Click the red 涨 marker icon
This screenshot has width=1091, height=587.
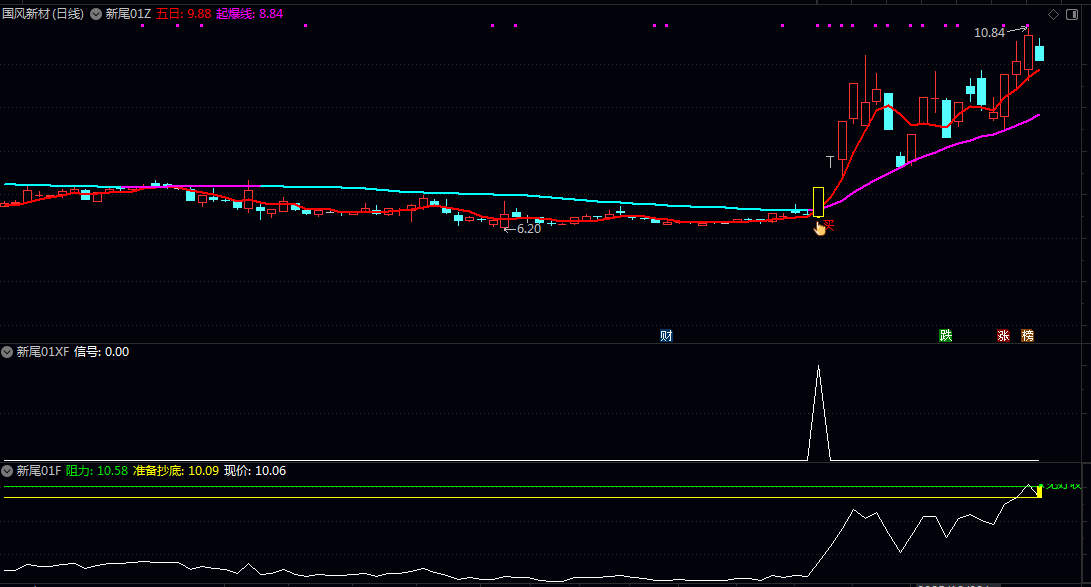tap(1003, 335)
